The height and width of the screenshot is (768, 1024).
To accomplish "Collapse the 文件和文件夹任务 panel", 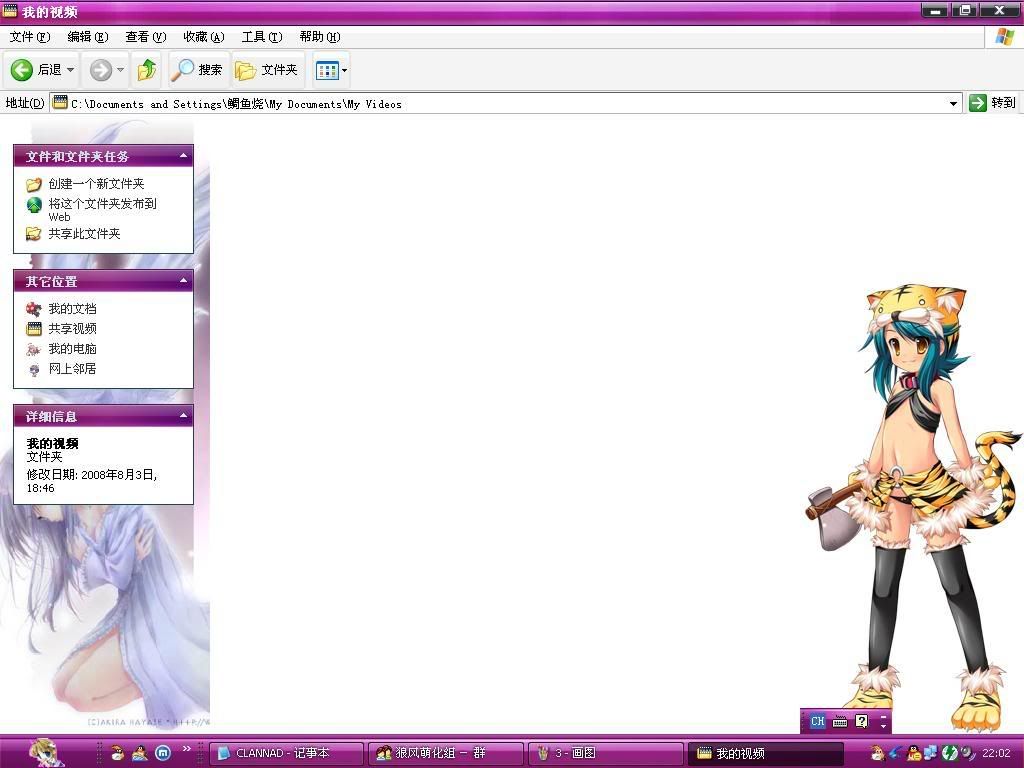I will [184, 156].
